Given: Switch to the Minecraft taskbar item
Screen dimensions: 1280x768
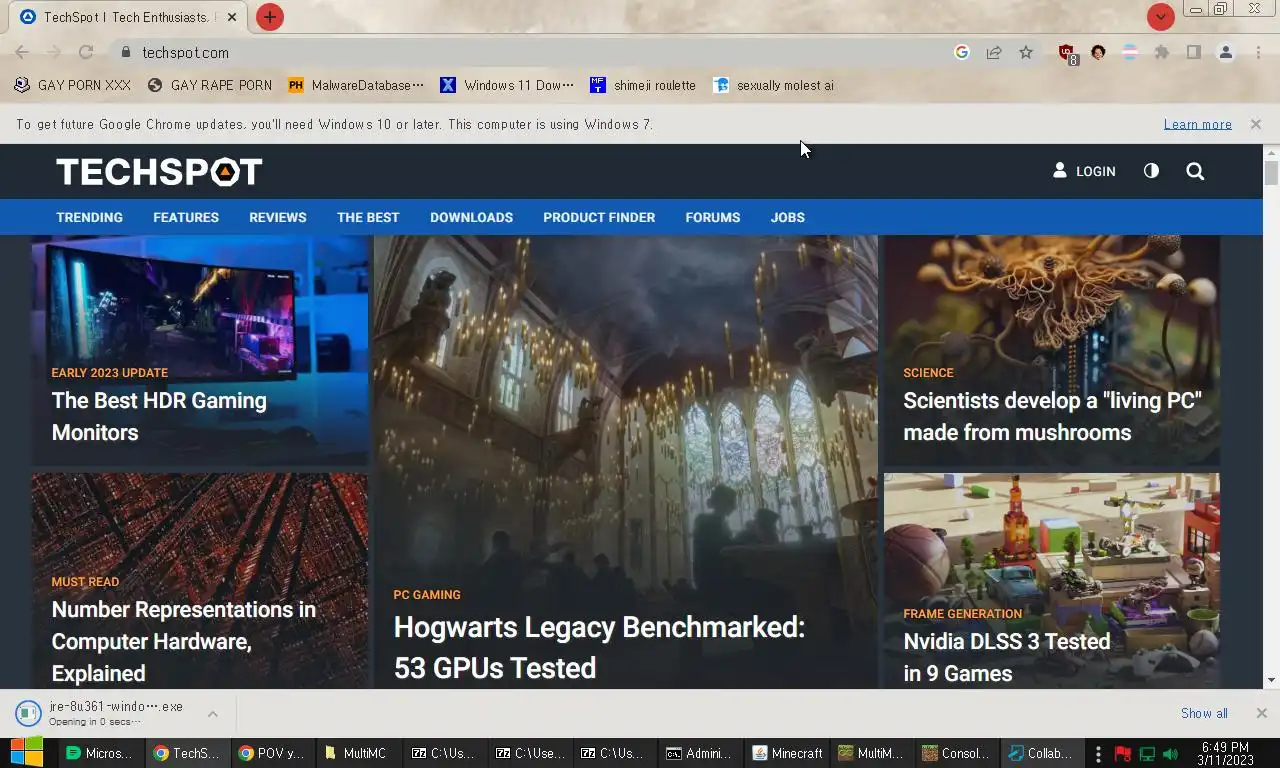Looking at the screenshot, I should point(787,753).
